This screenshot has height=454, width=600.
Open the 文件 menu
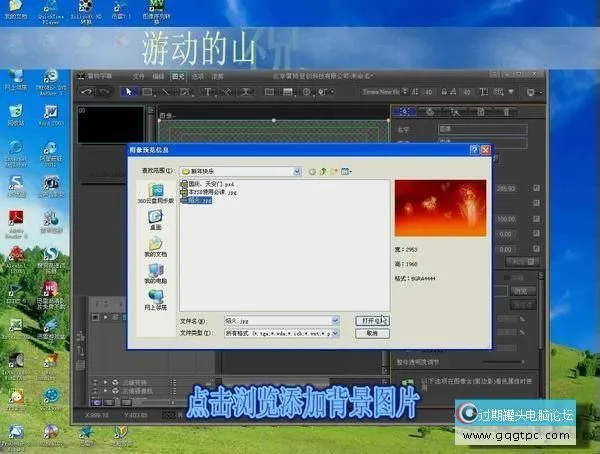(138, 76)
